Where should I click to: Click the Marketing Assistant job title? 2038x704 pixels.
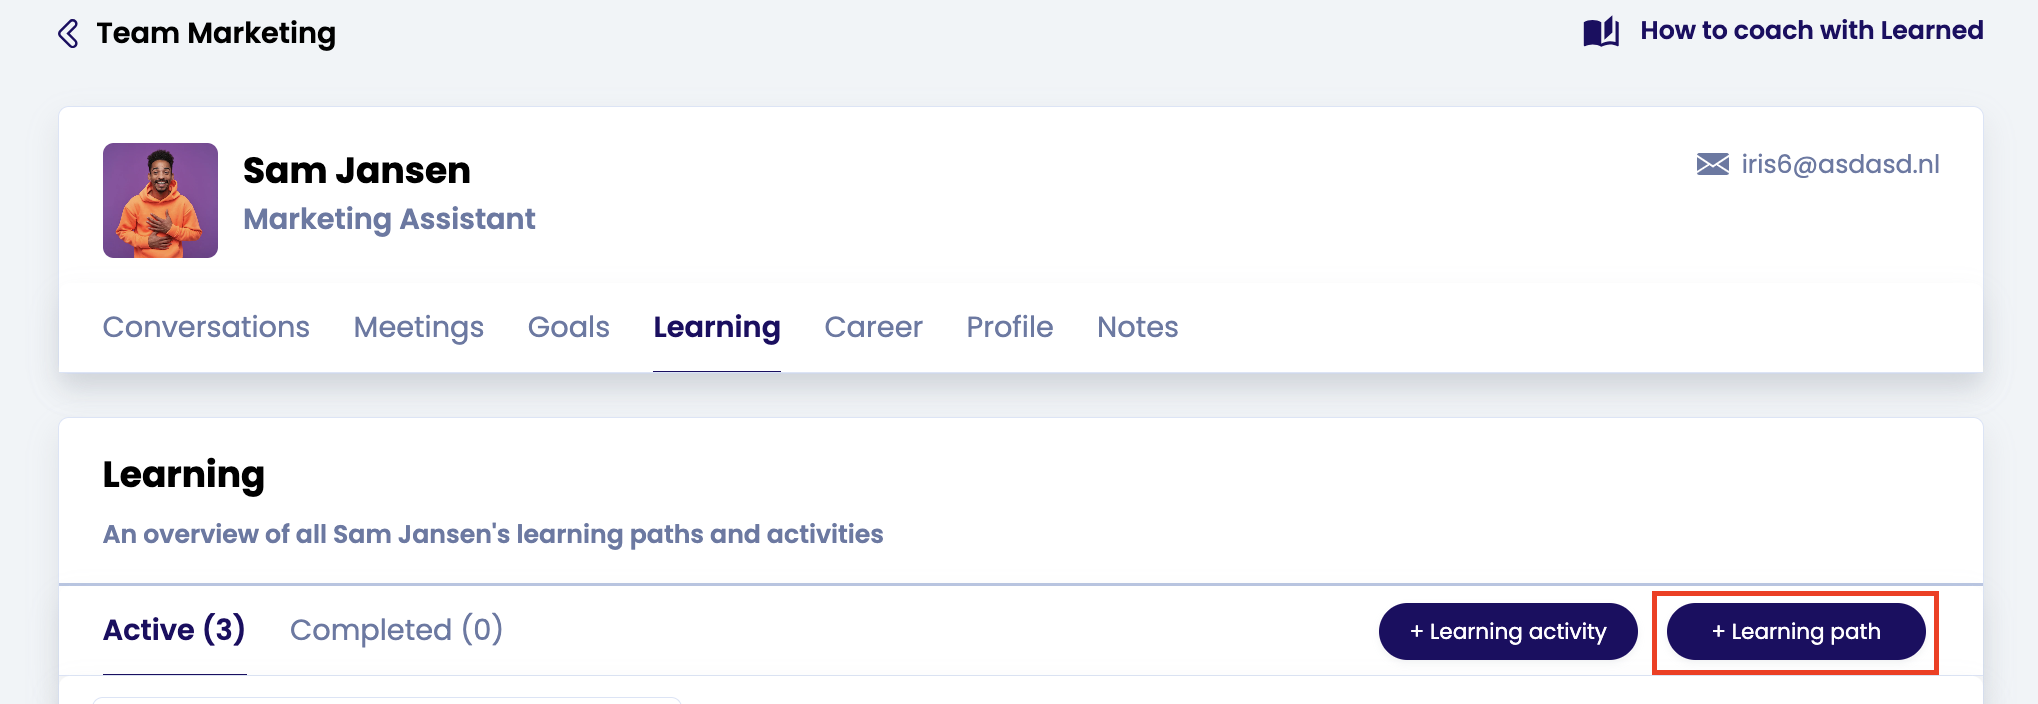click(389, 219)
